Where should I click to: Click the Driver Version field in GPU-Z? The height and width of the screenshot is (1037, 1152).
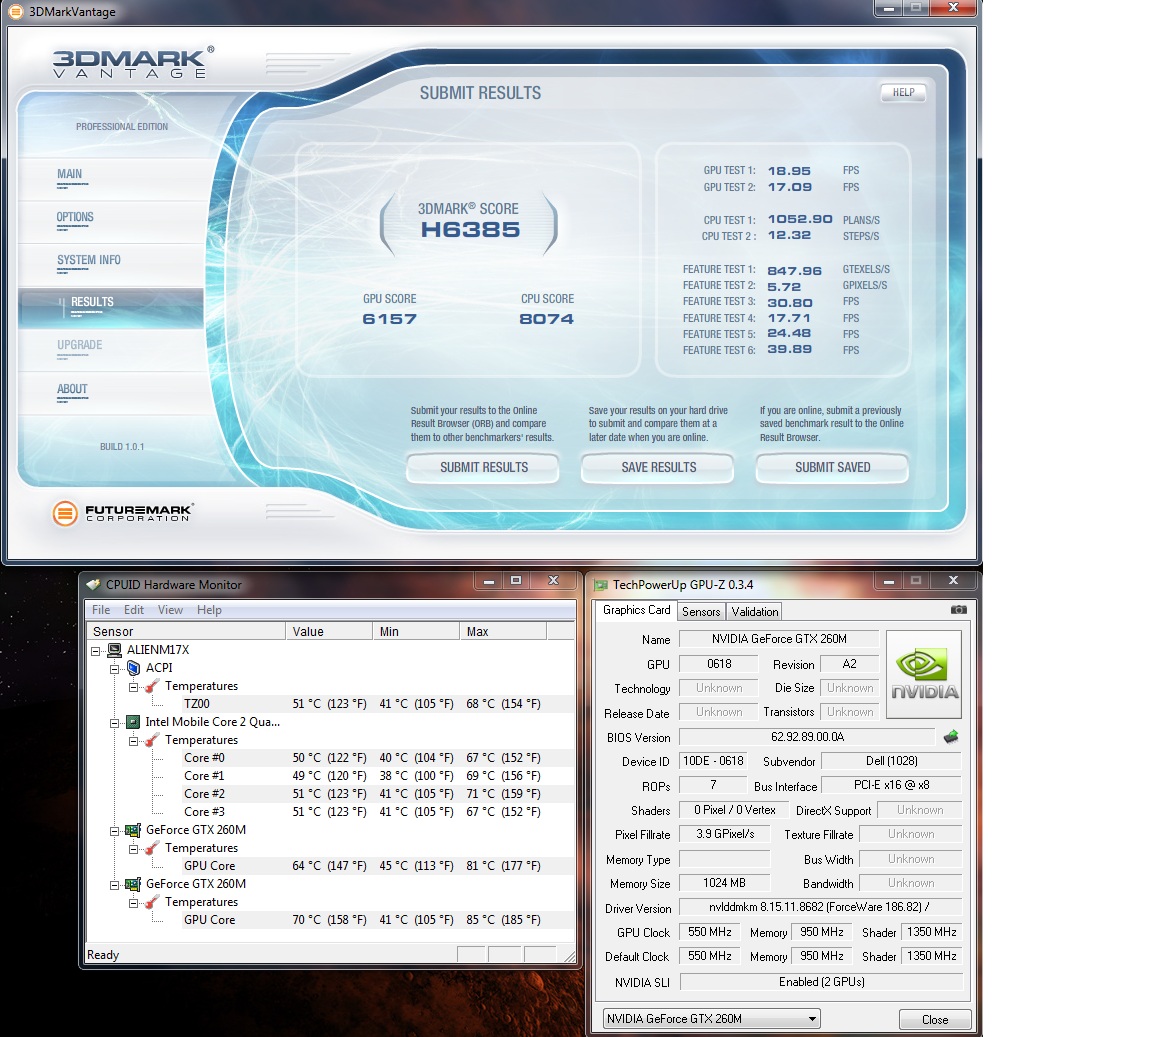tap(821, 907)
